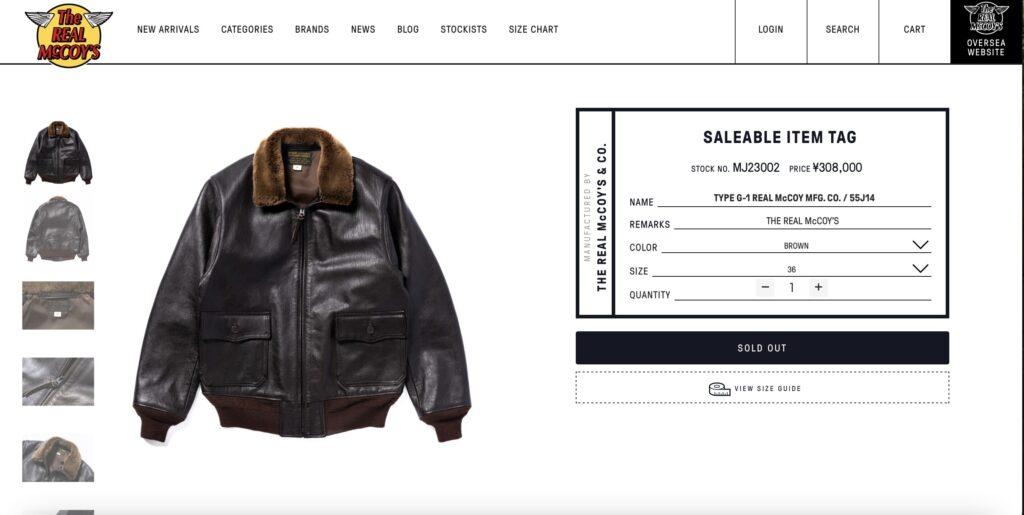Image resolution: width=1024 pixels, height=515 pixels.
Task: Go to the Brands page
Action: 312,29
